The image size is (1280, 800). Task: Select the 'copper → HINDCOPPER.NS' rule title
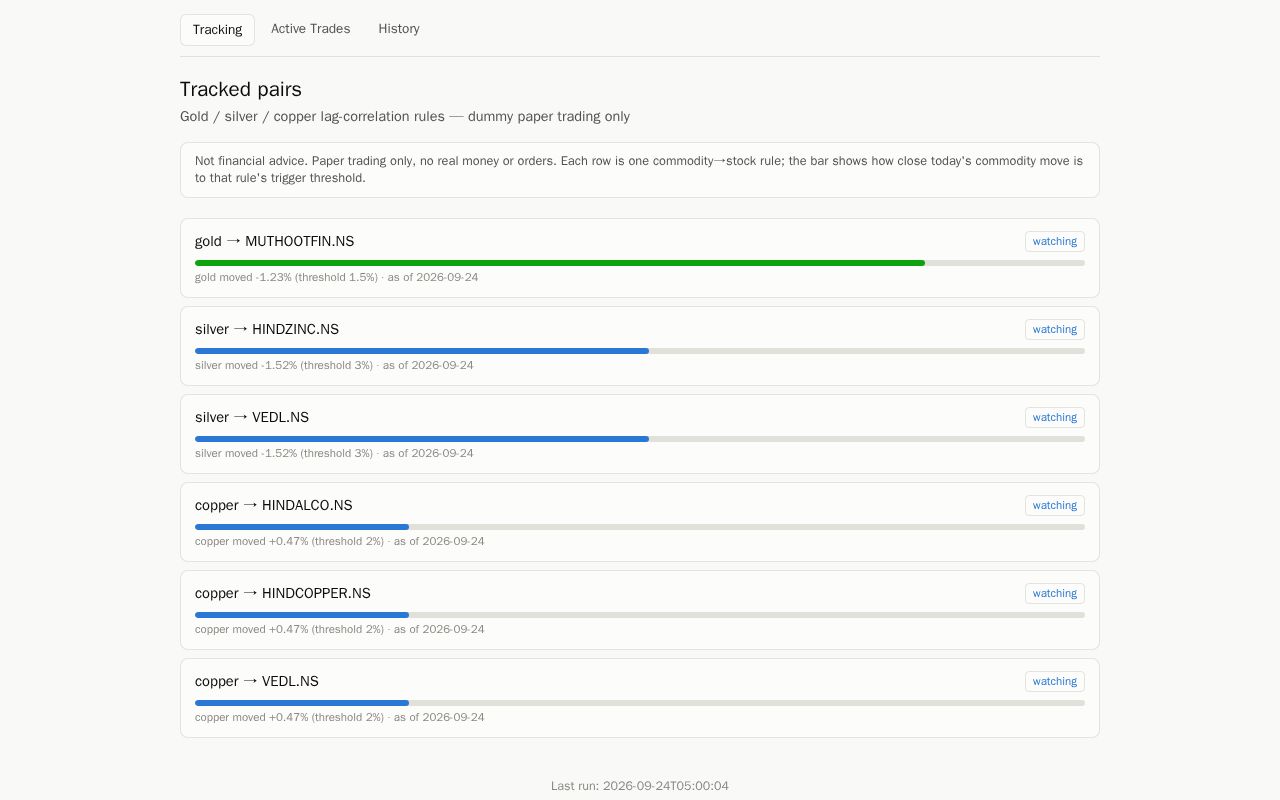pyautogui.click(x=283, y=593)
